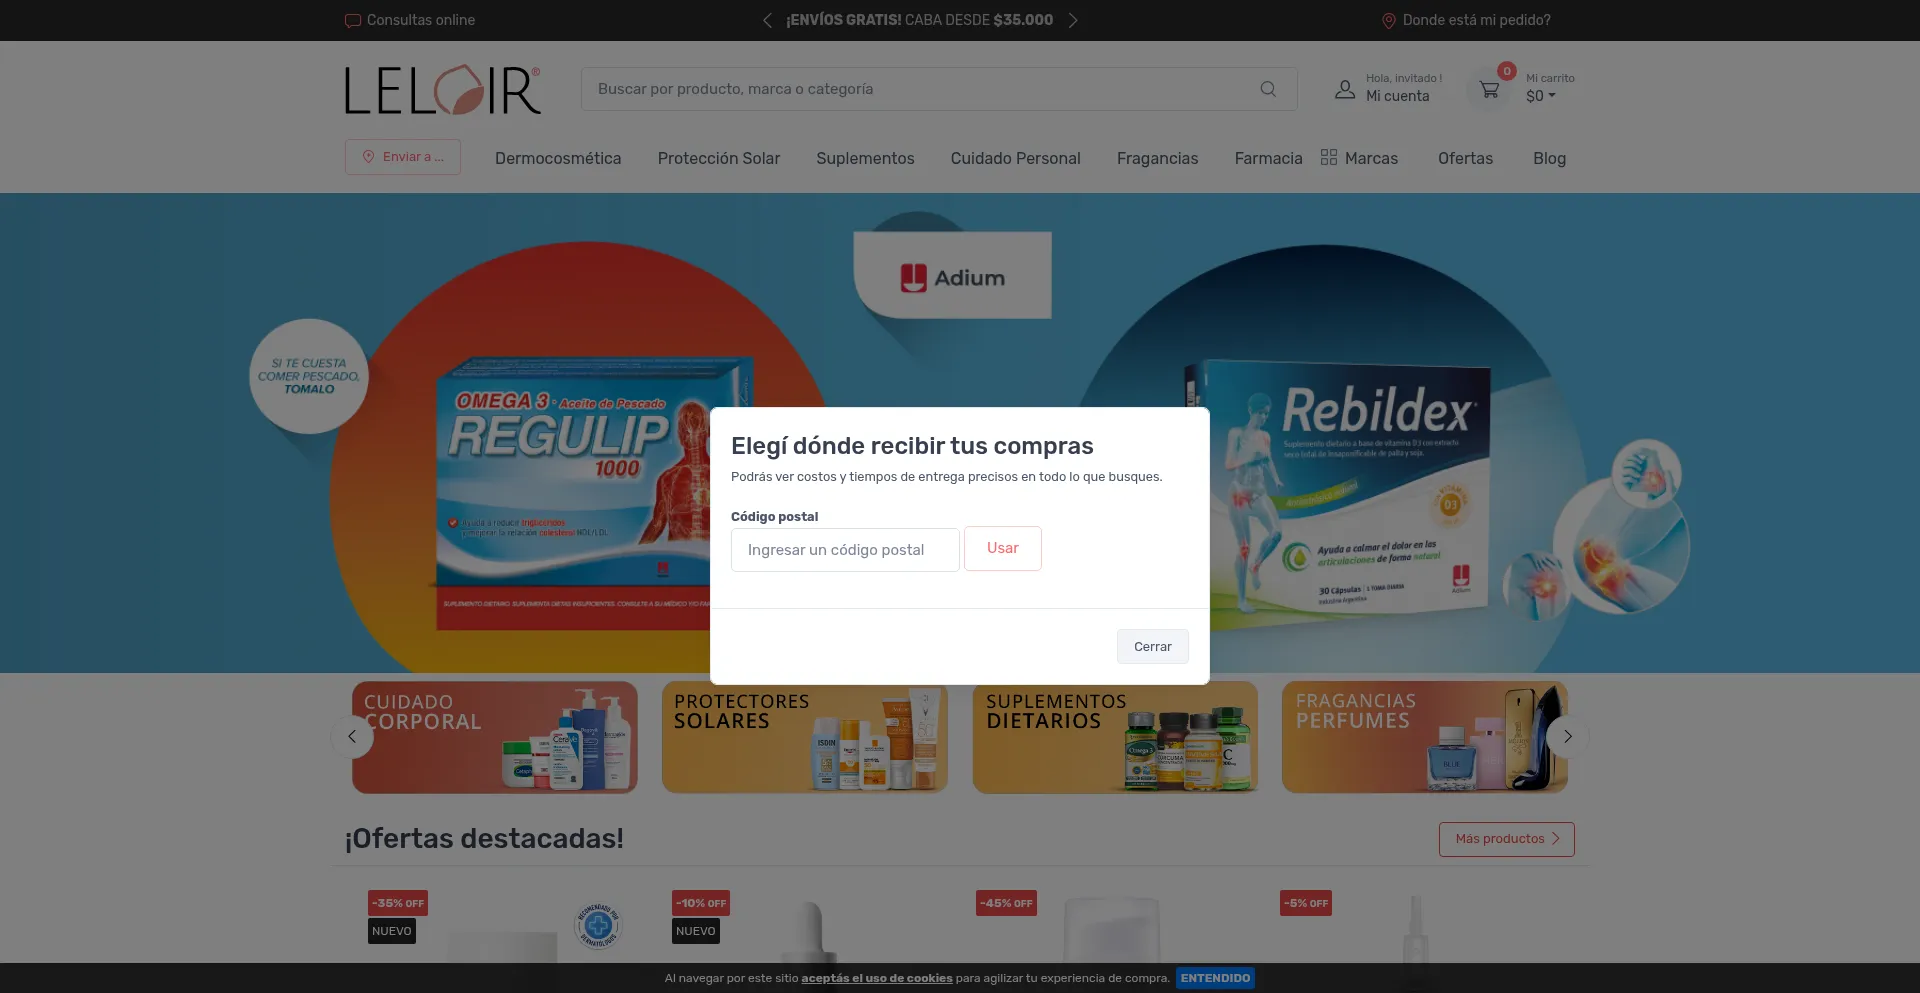Open the shopping cart icon

tap(1489, 90)
